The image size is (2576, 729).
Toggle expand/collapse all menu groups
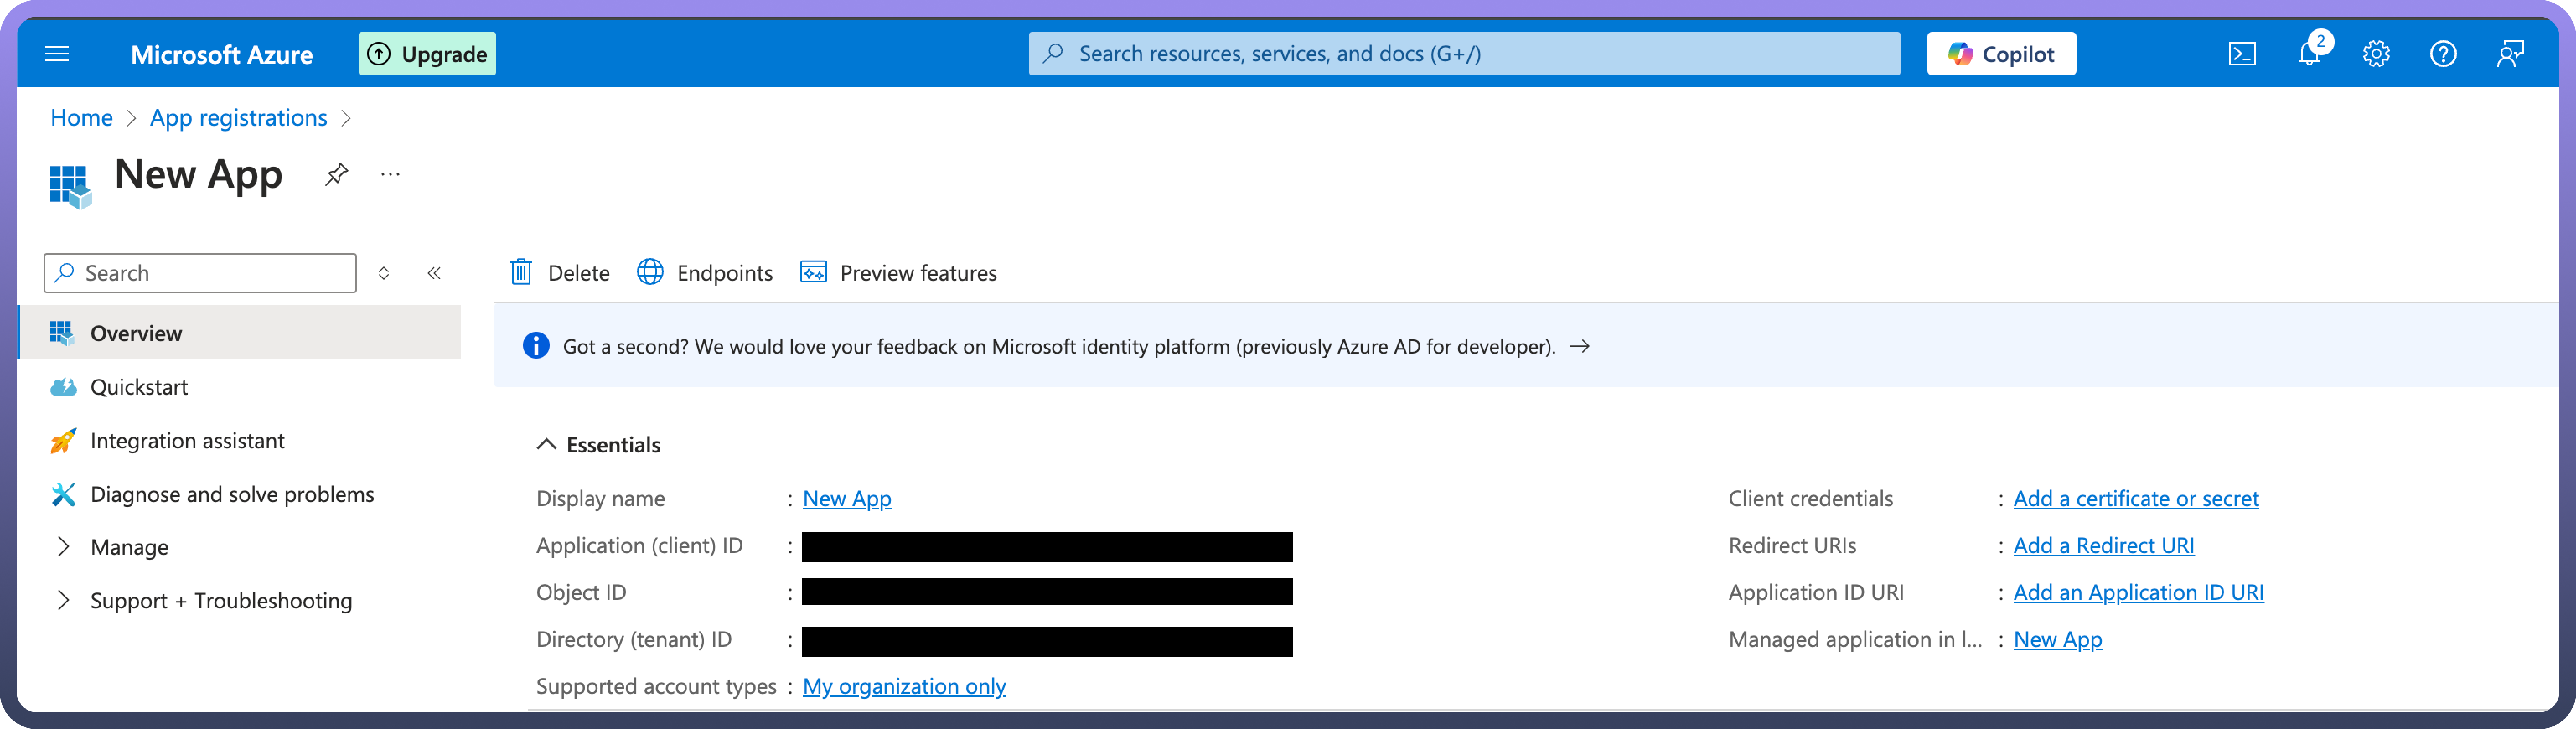384,273
